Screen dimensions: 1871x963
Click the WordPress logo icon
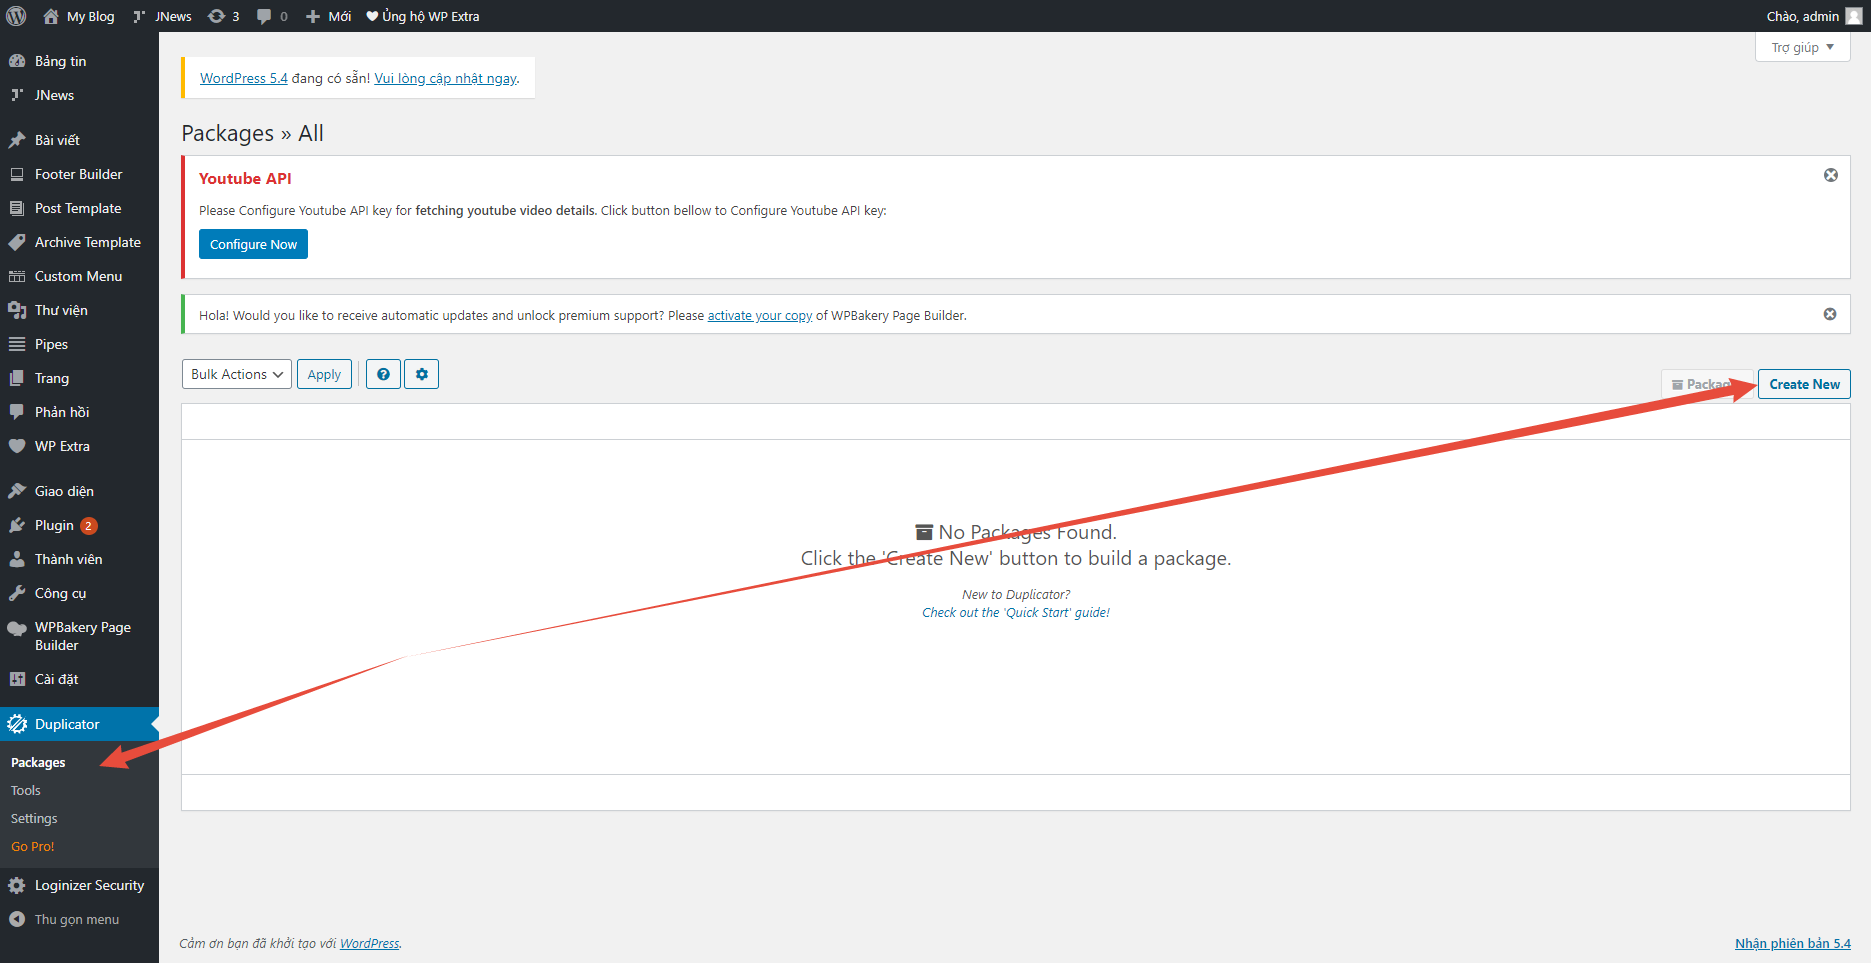(17, 16)
